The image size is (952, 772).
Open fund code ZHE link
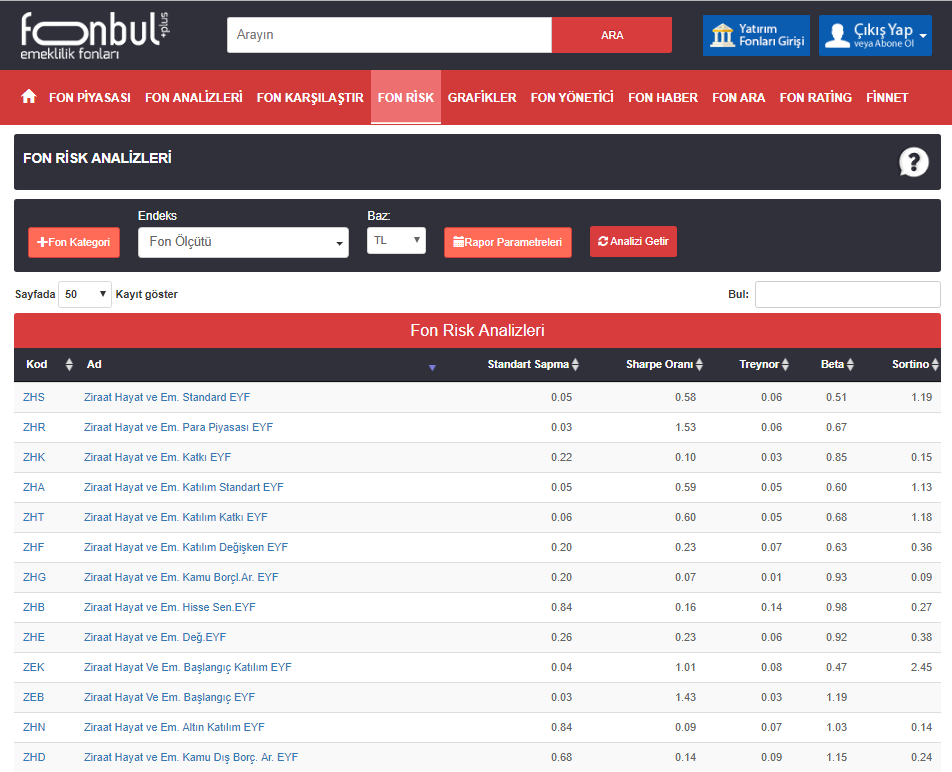[34, 637]
